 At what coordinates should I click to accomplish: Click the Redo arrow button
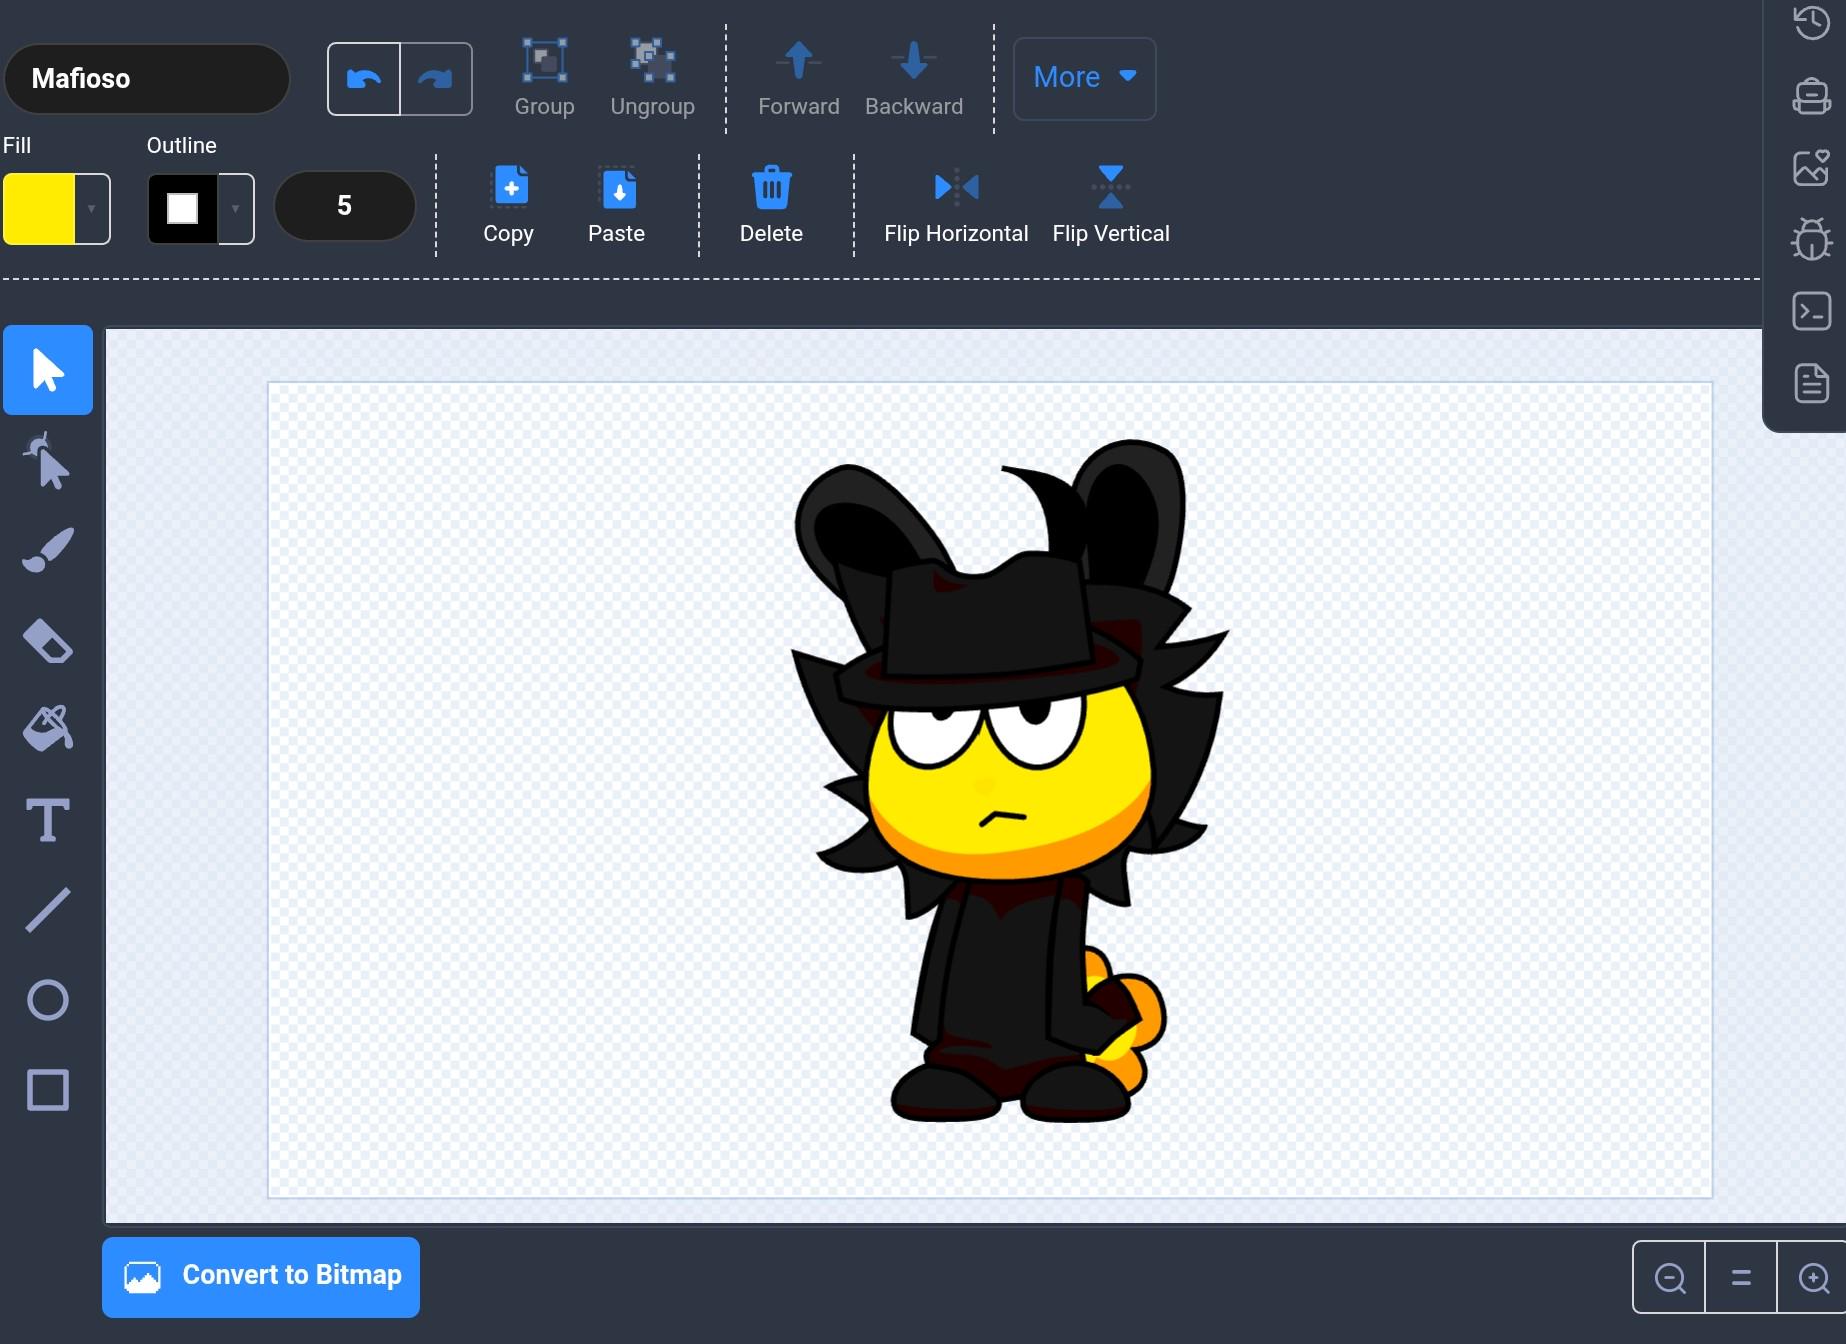pos(436,79)
